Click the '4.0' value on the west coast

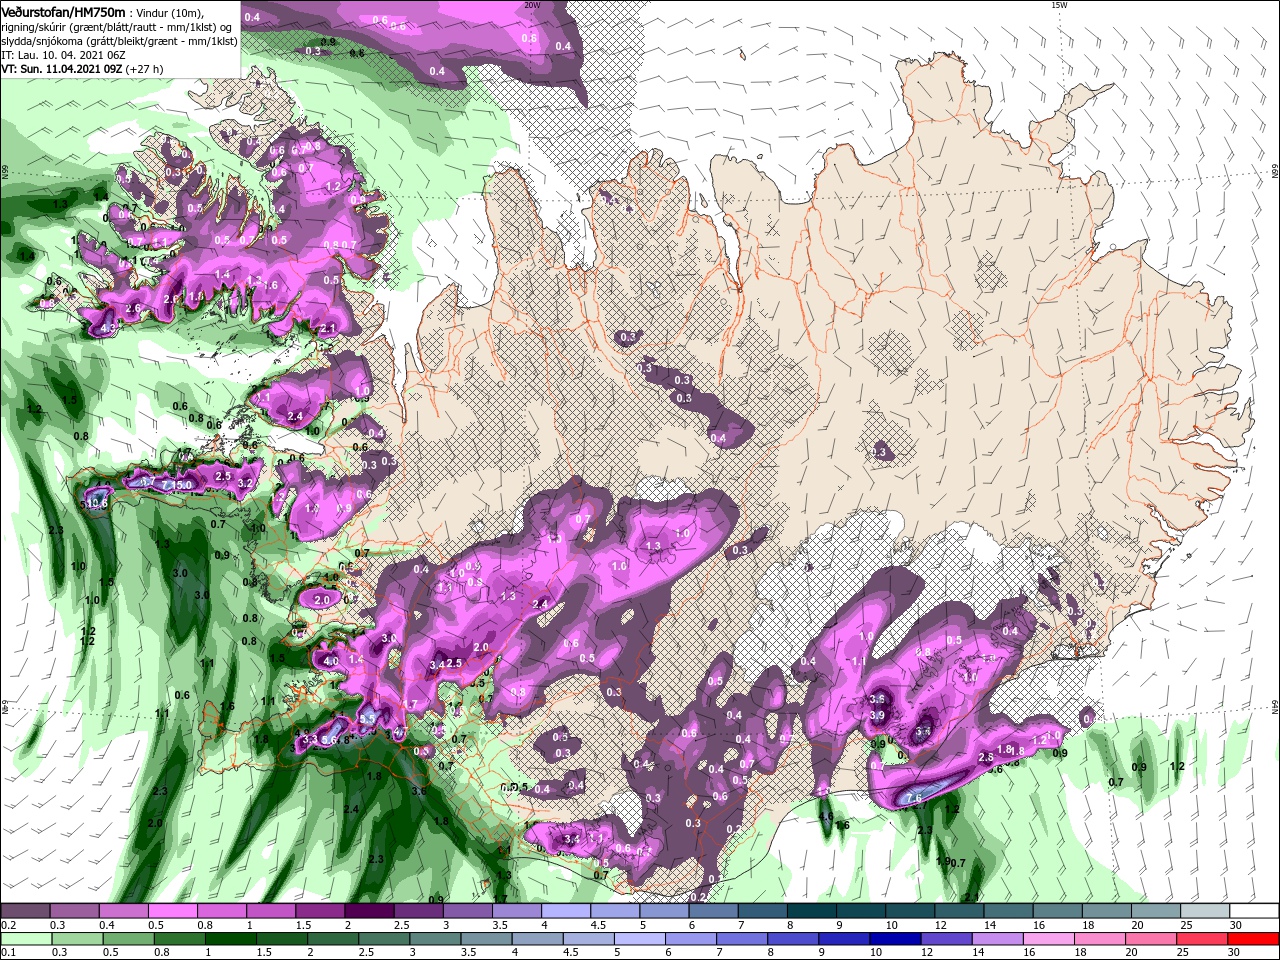coord(331,662)
